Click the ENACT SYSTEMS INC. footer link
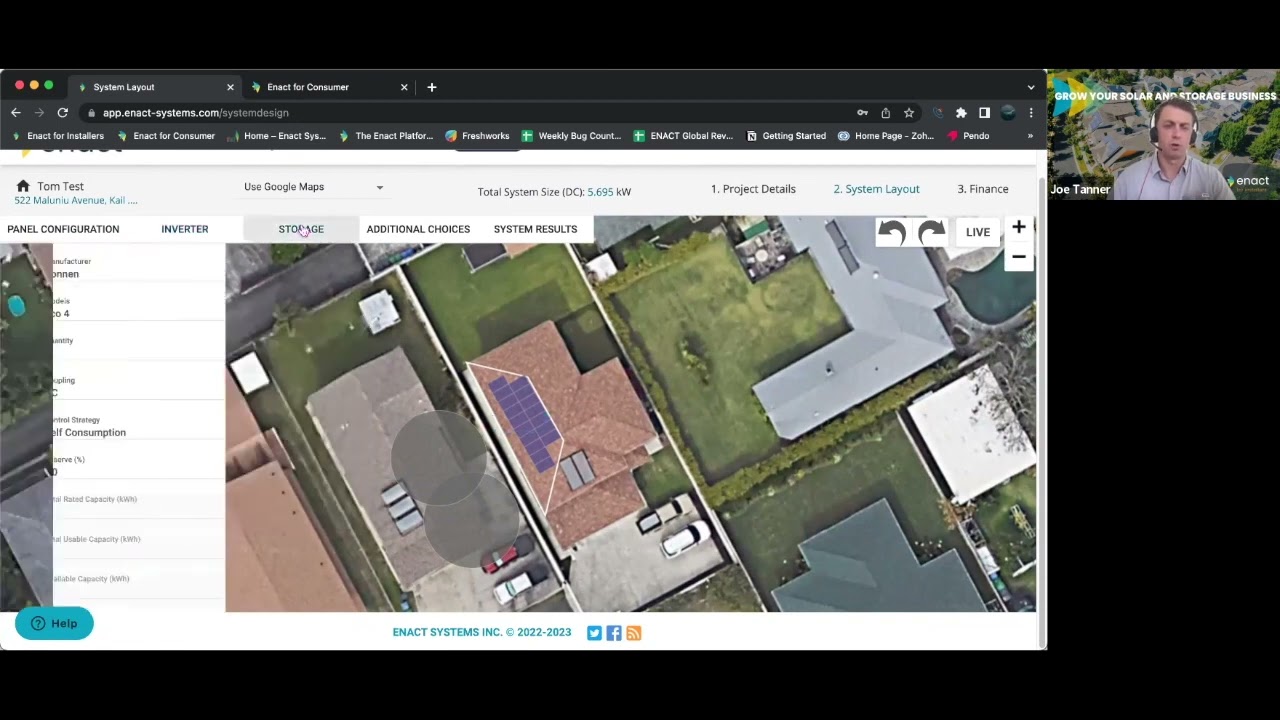The image size is (1280, 720). coord(481,632)
